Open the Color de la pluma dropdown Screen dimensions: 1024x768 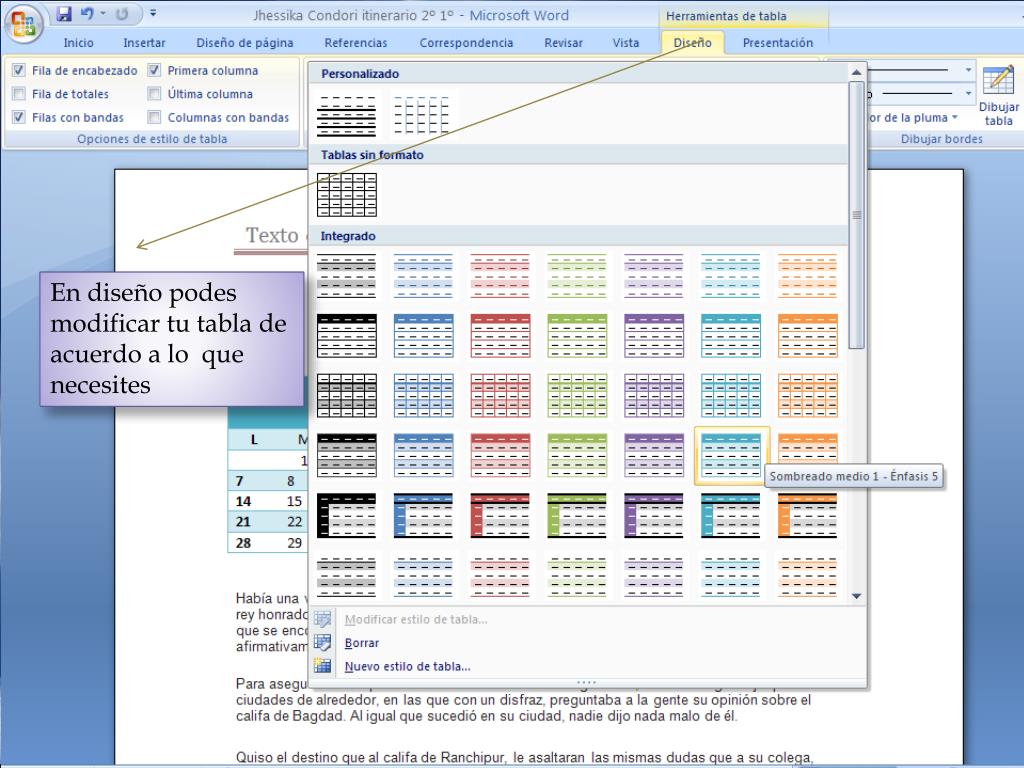click(955, 117)
